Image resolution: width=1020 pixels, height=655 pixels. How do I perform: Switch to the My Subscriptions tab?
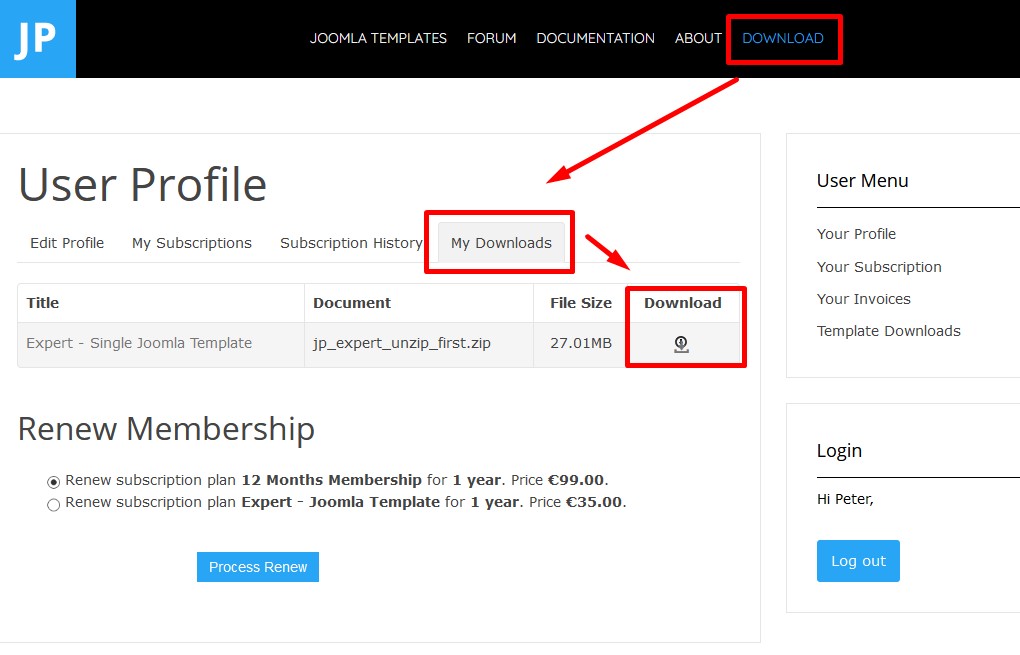coord(192,243)
